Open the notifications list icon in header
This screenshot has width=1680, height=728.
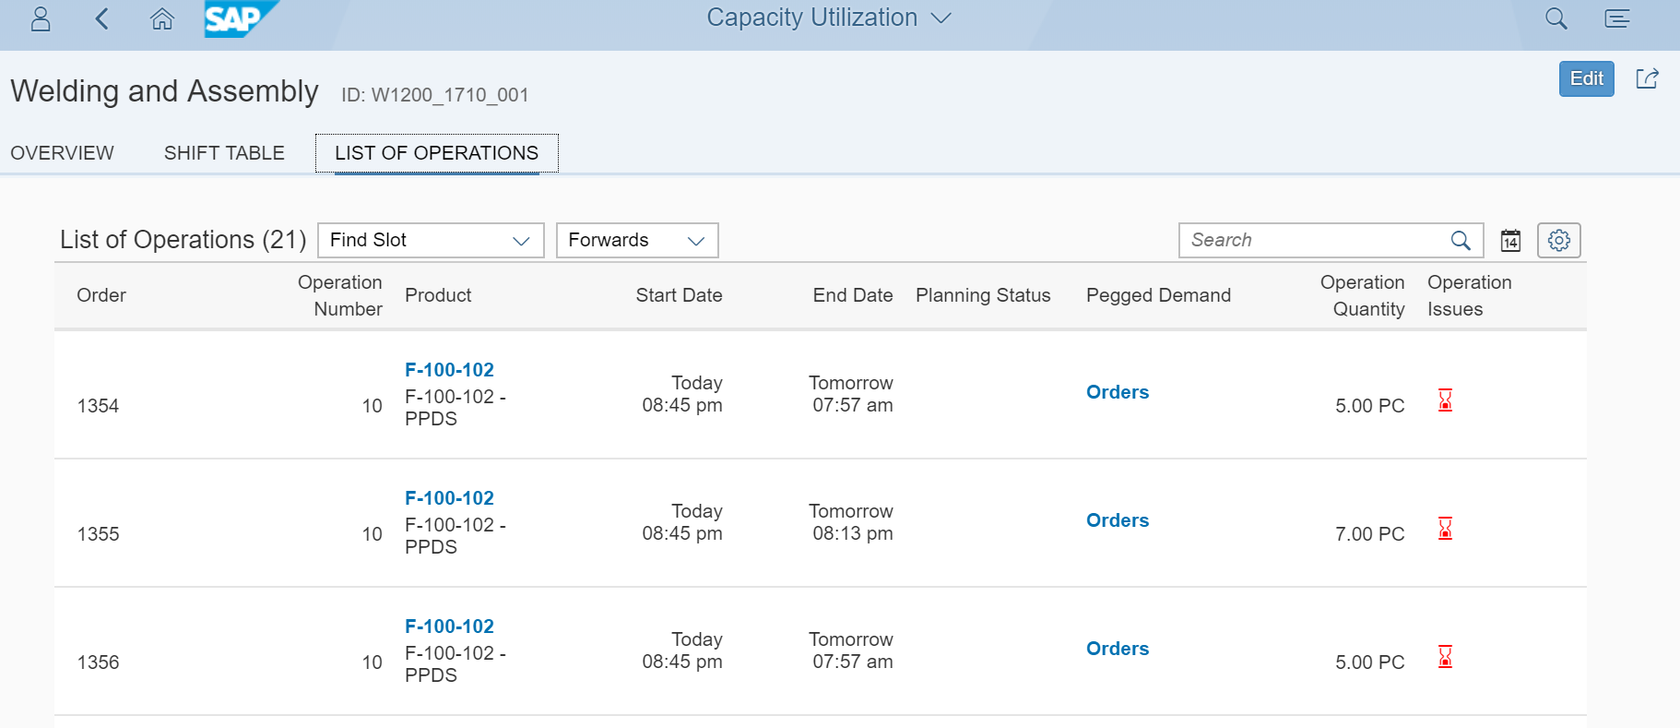[1617, 19]
